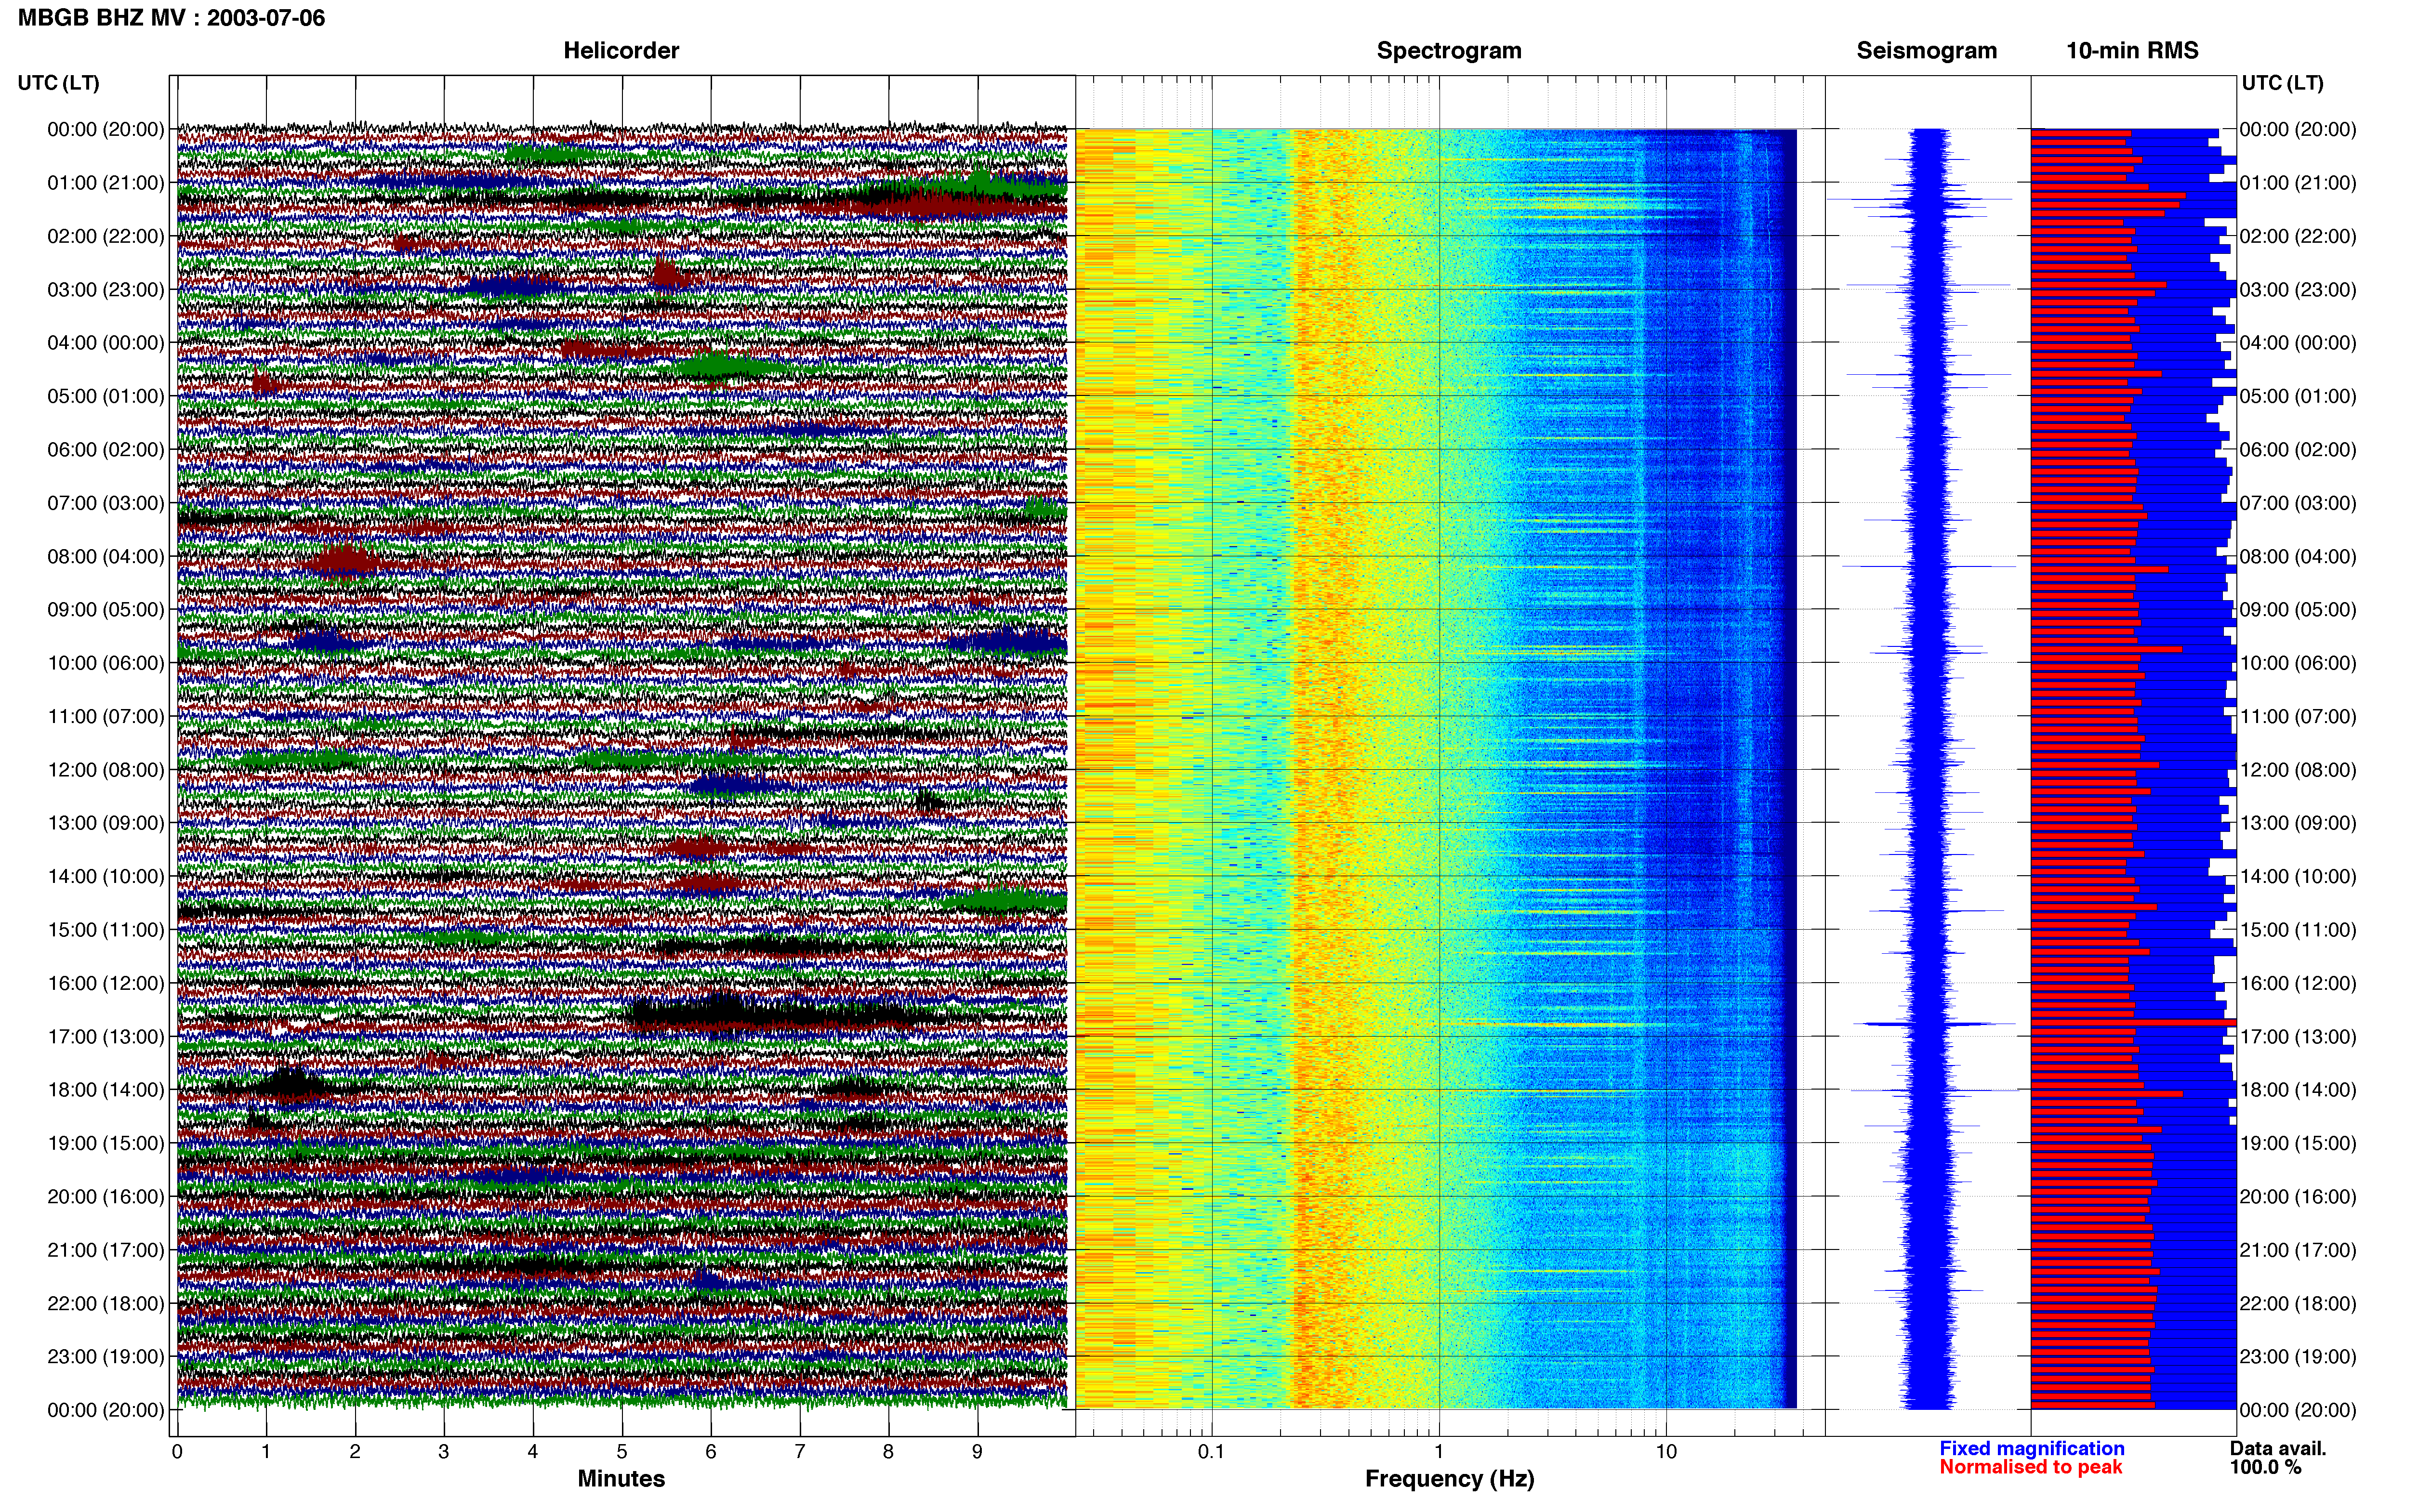Image resolution: width=2418 pixels, height=1512 pixels.
Task: Select the Helicorder panel heading
Action: tap(621, 51)
